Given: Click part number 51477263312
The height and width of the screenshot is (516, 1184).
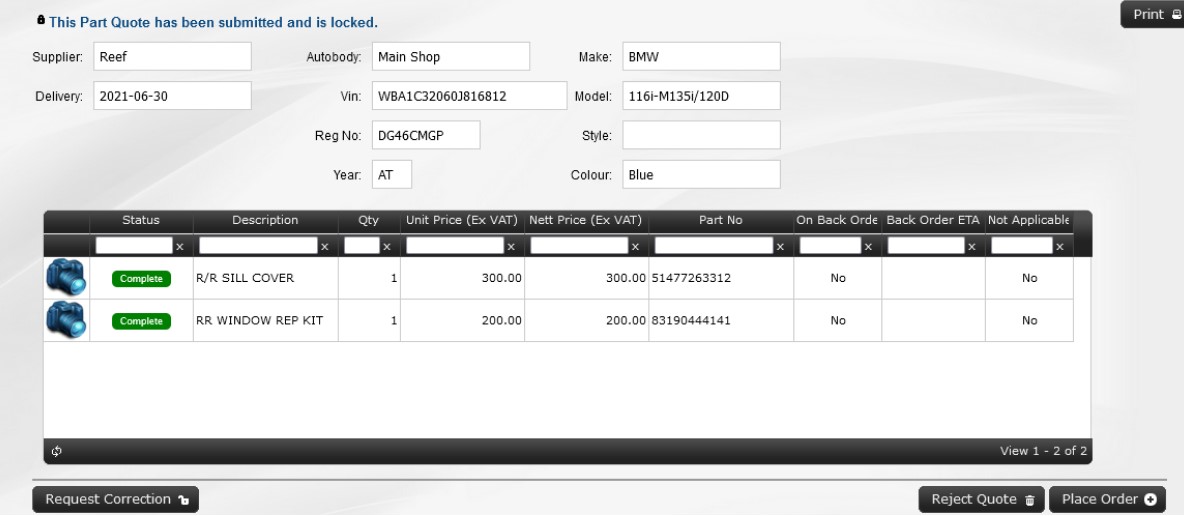Looking at the screenshot, I should click(x=691, y=278).
